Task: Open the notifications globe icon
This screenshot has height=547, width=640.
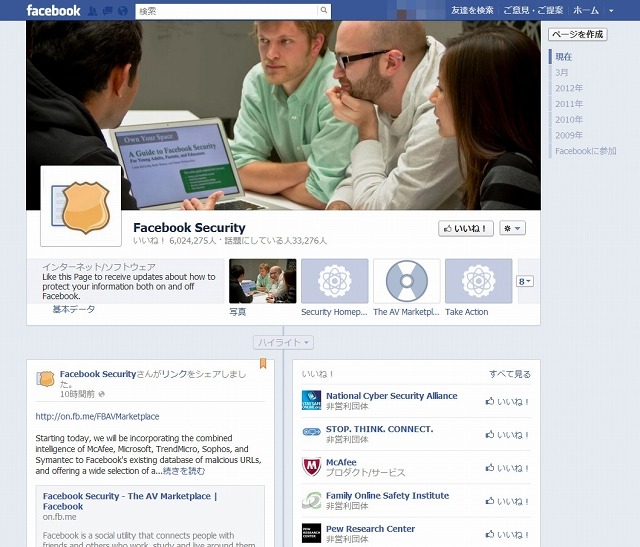Action: (x=123, y=11)
